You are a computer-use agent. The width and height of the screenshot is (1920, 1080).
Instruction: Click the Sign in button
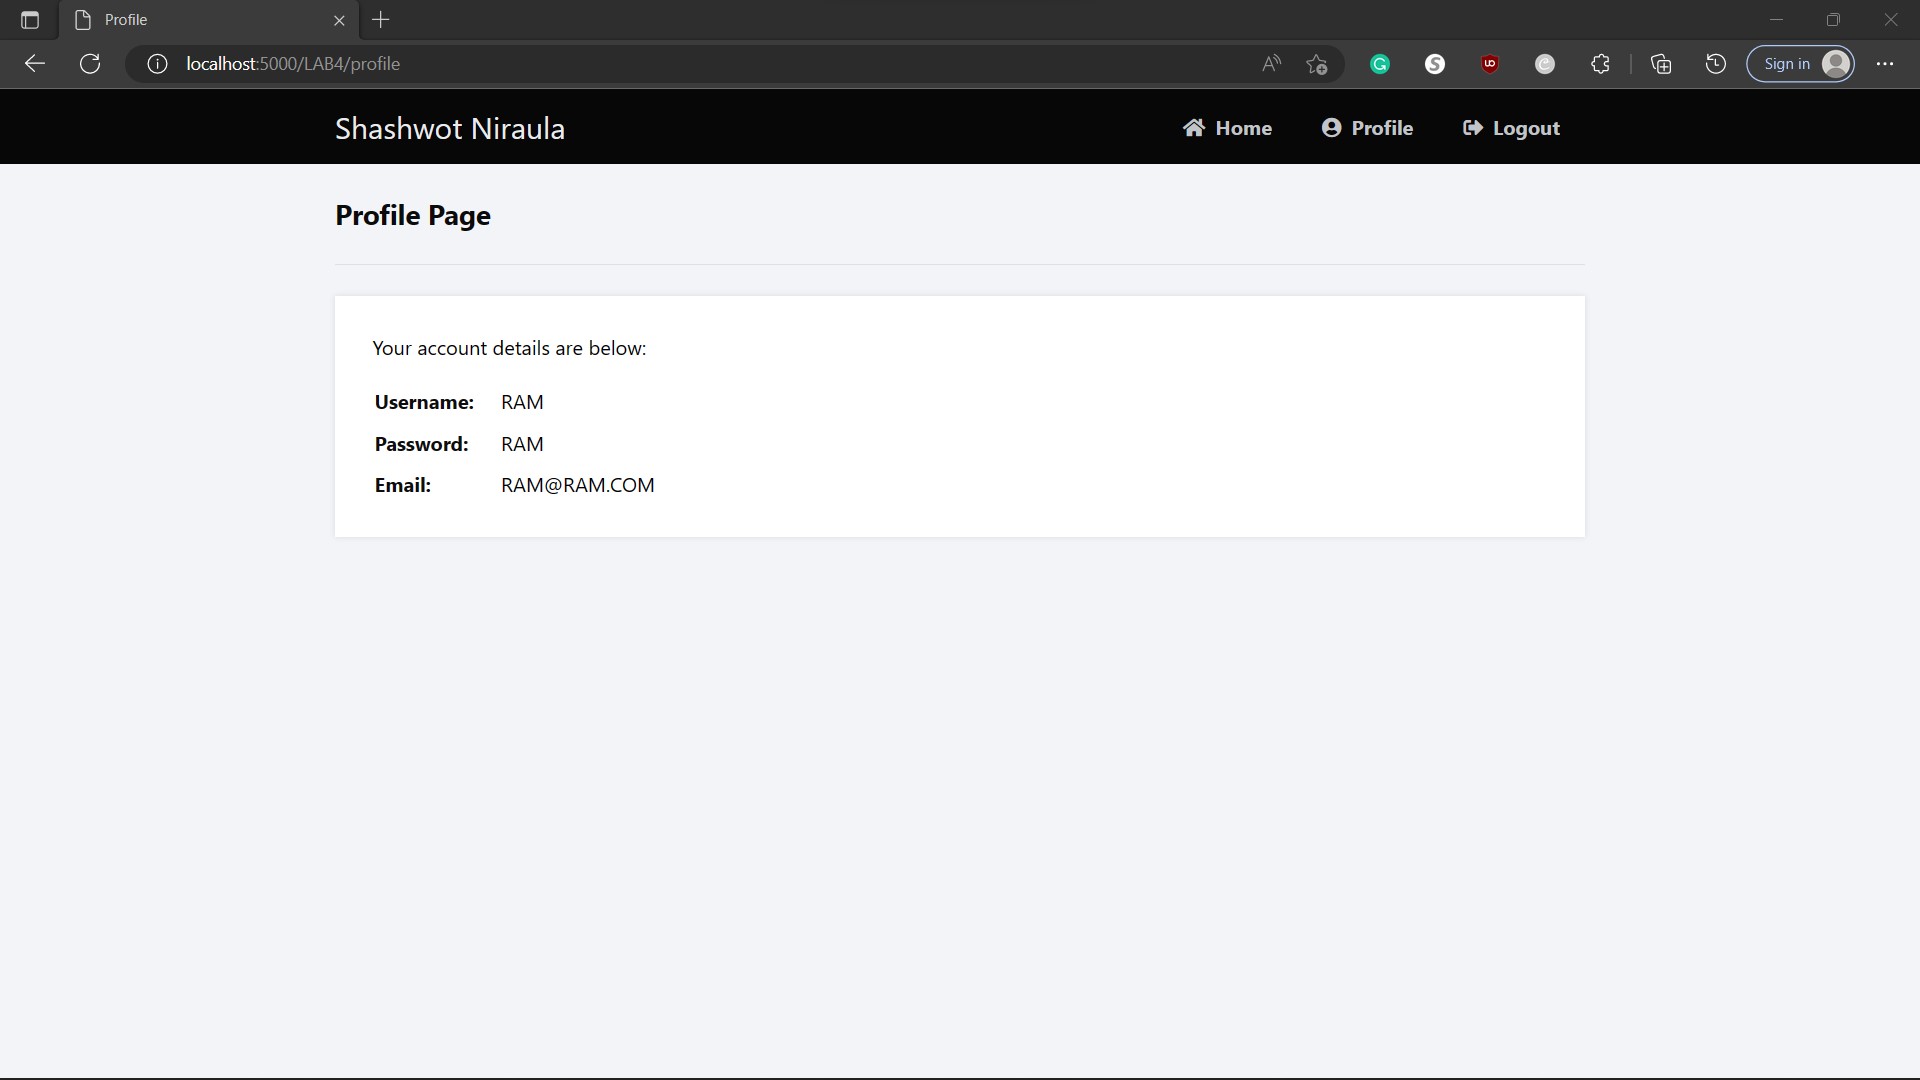pyautogui.click(x=1801, y=63)
